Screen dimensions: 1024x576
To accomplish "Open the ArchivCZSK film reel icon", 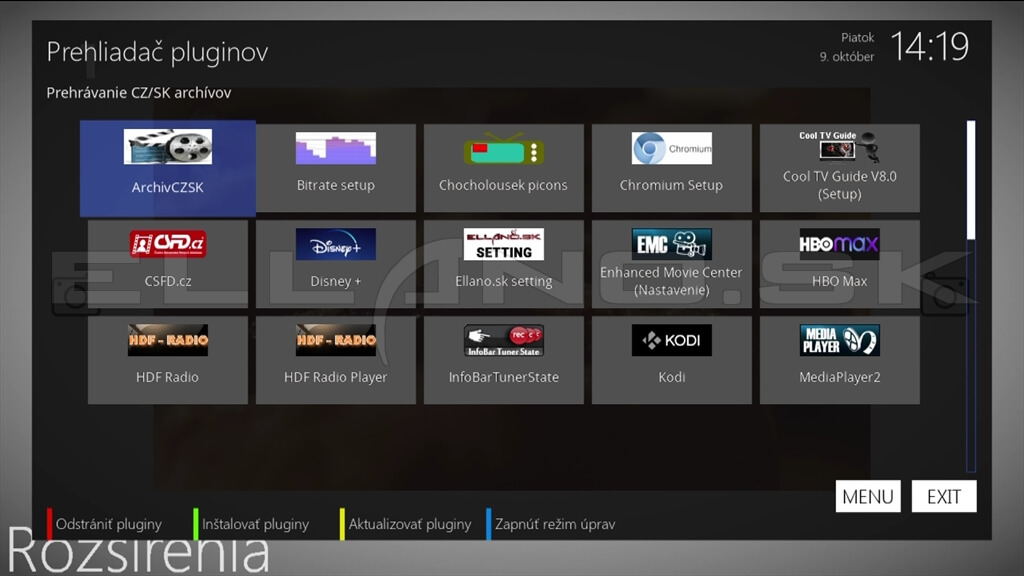I will tap(168, 146).
